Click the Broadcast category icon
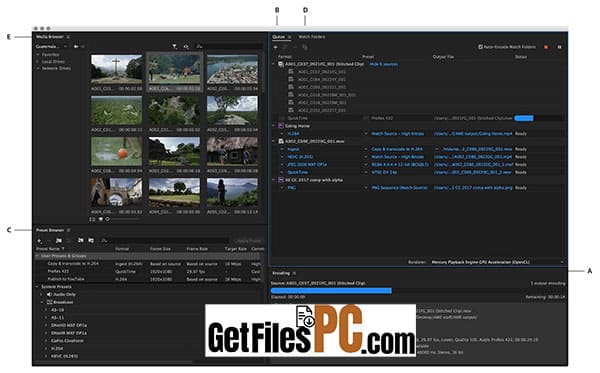 tap(49, 302)
